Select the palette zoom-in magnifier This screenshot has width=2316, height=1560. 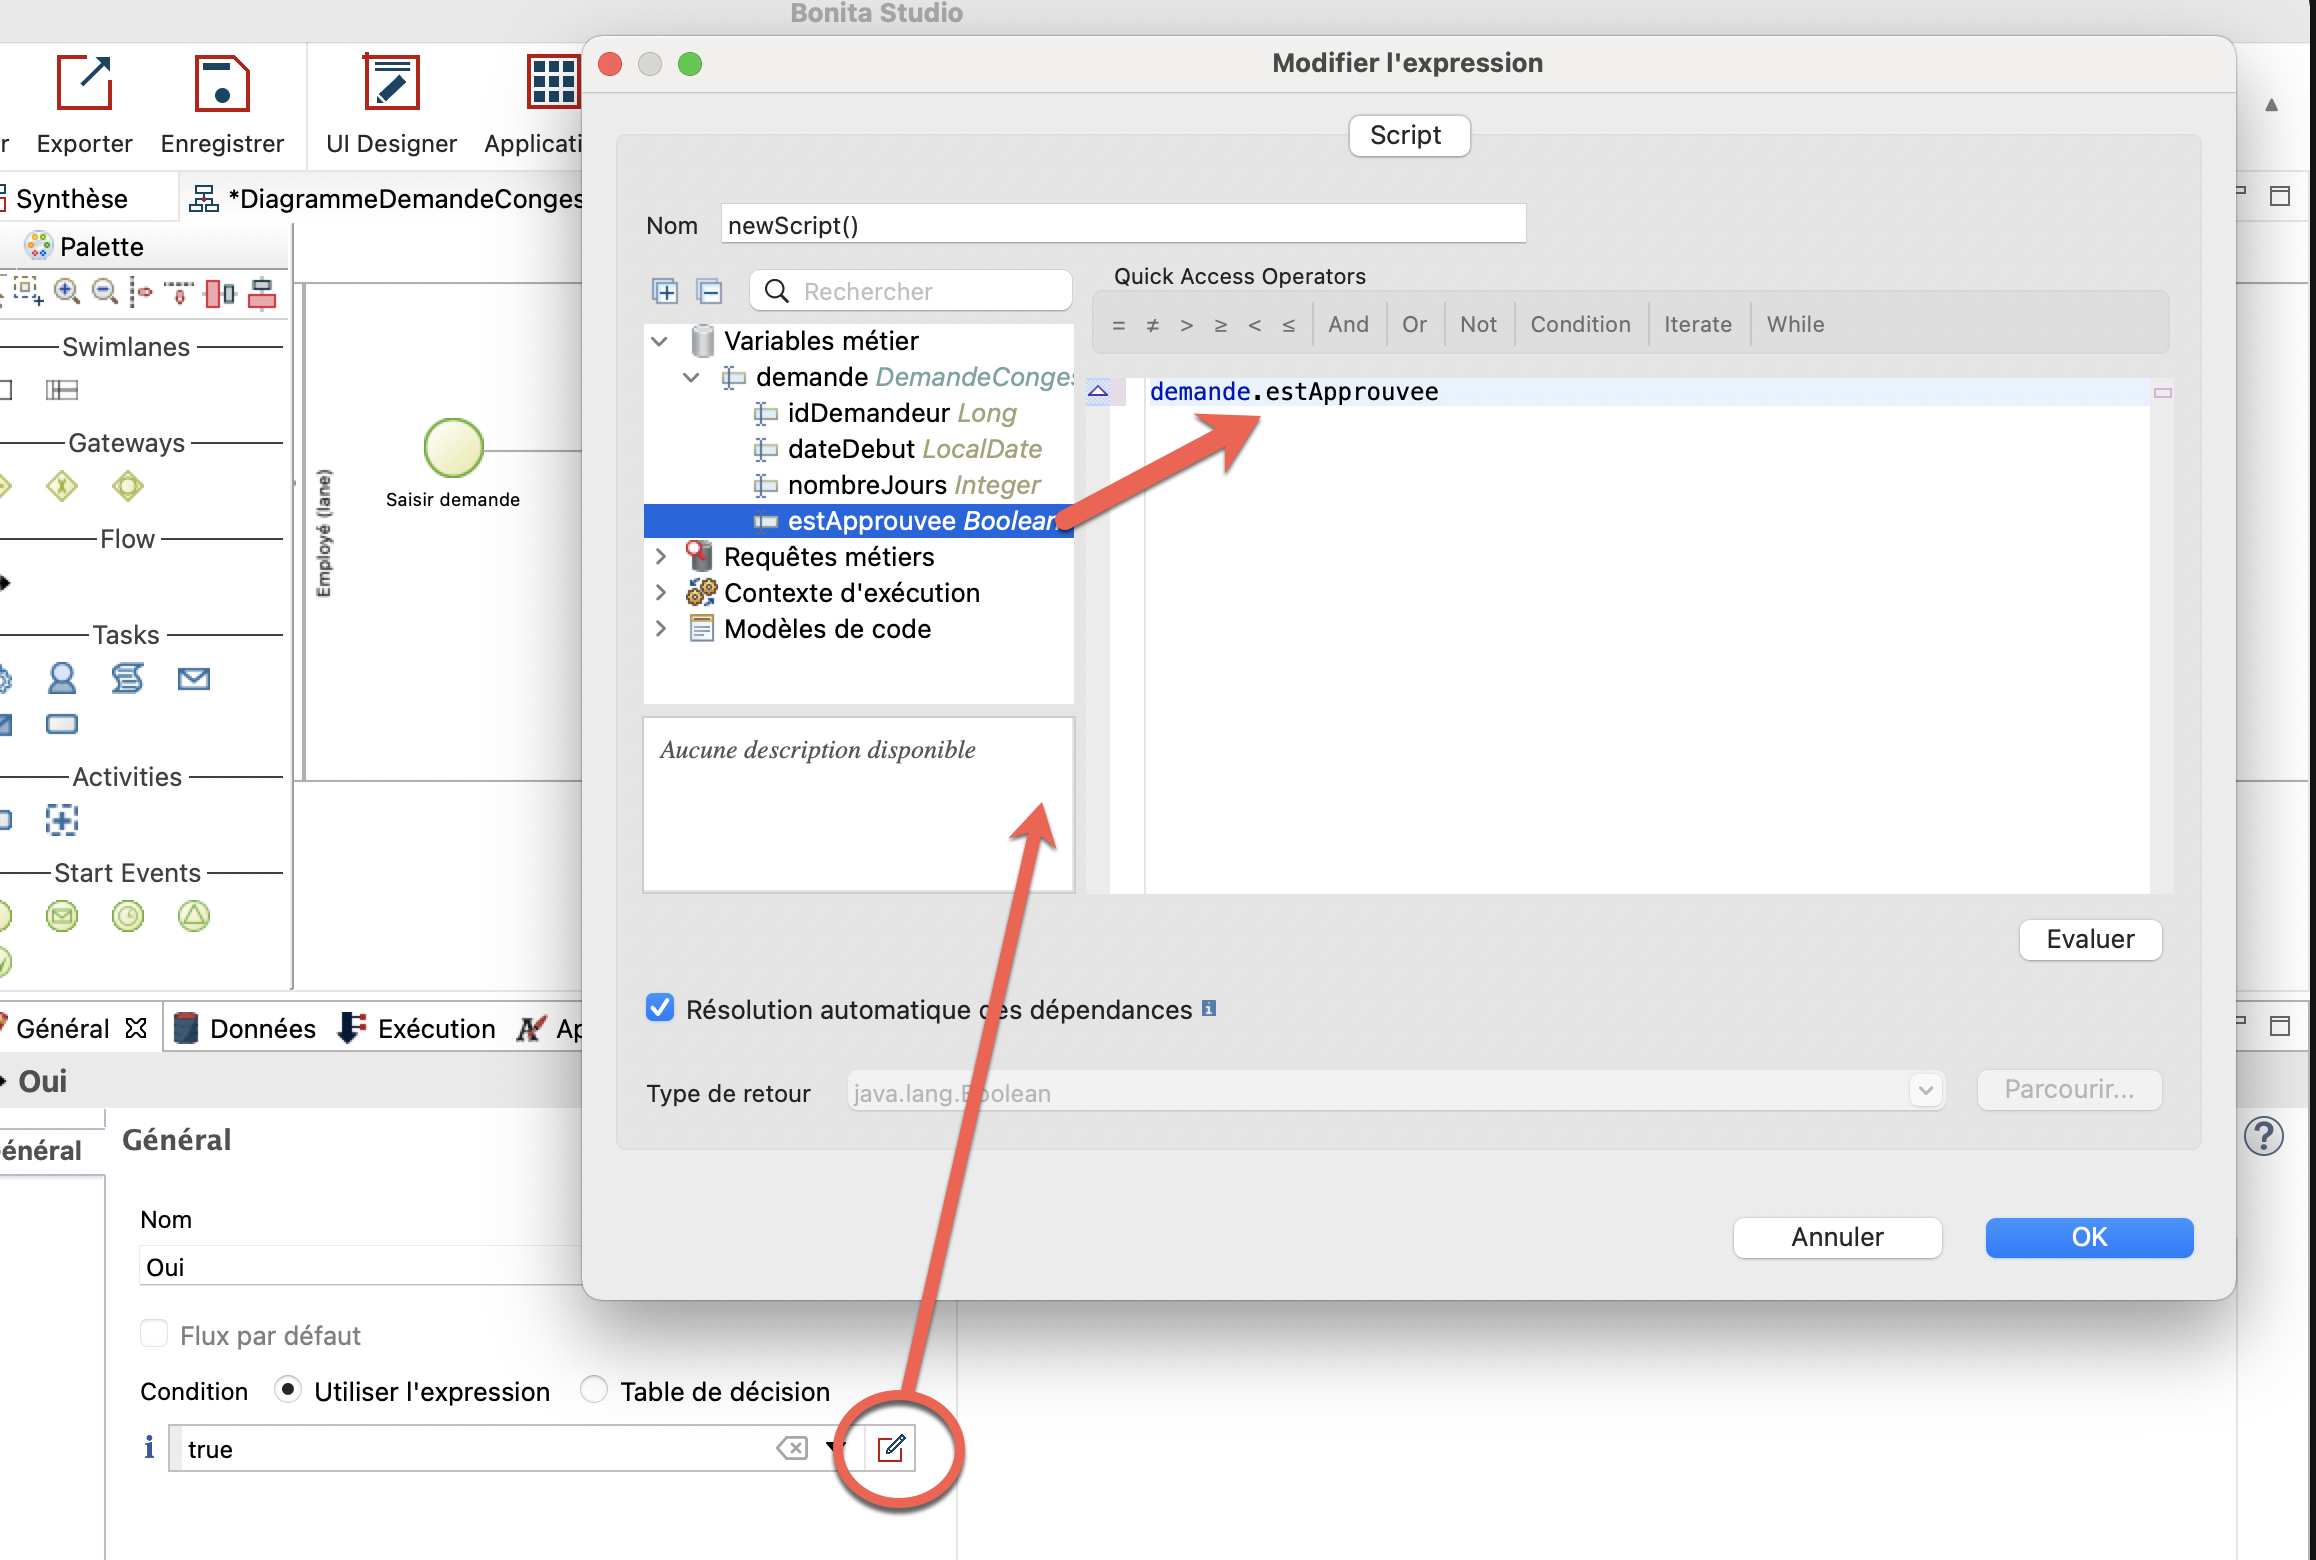click(x=66, y=292)
